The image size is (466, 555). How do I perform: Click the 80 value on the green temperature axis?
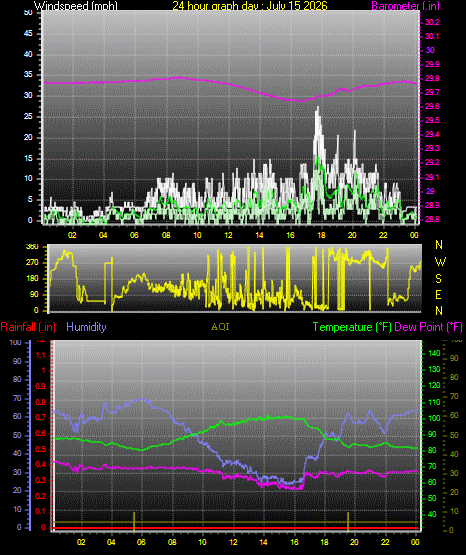(x=432, y=450)
